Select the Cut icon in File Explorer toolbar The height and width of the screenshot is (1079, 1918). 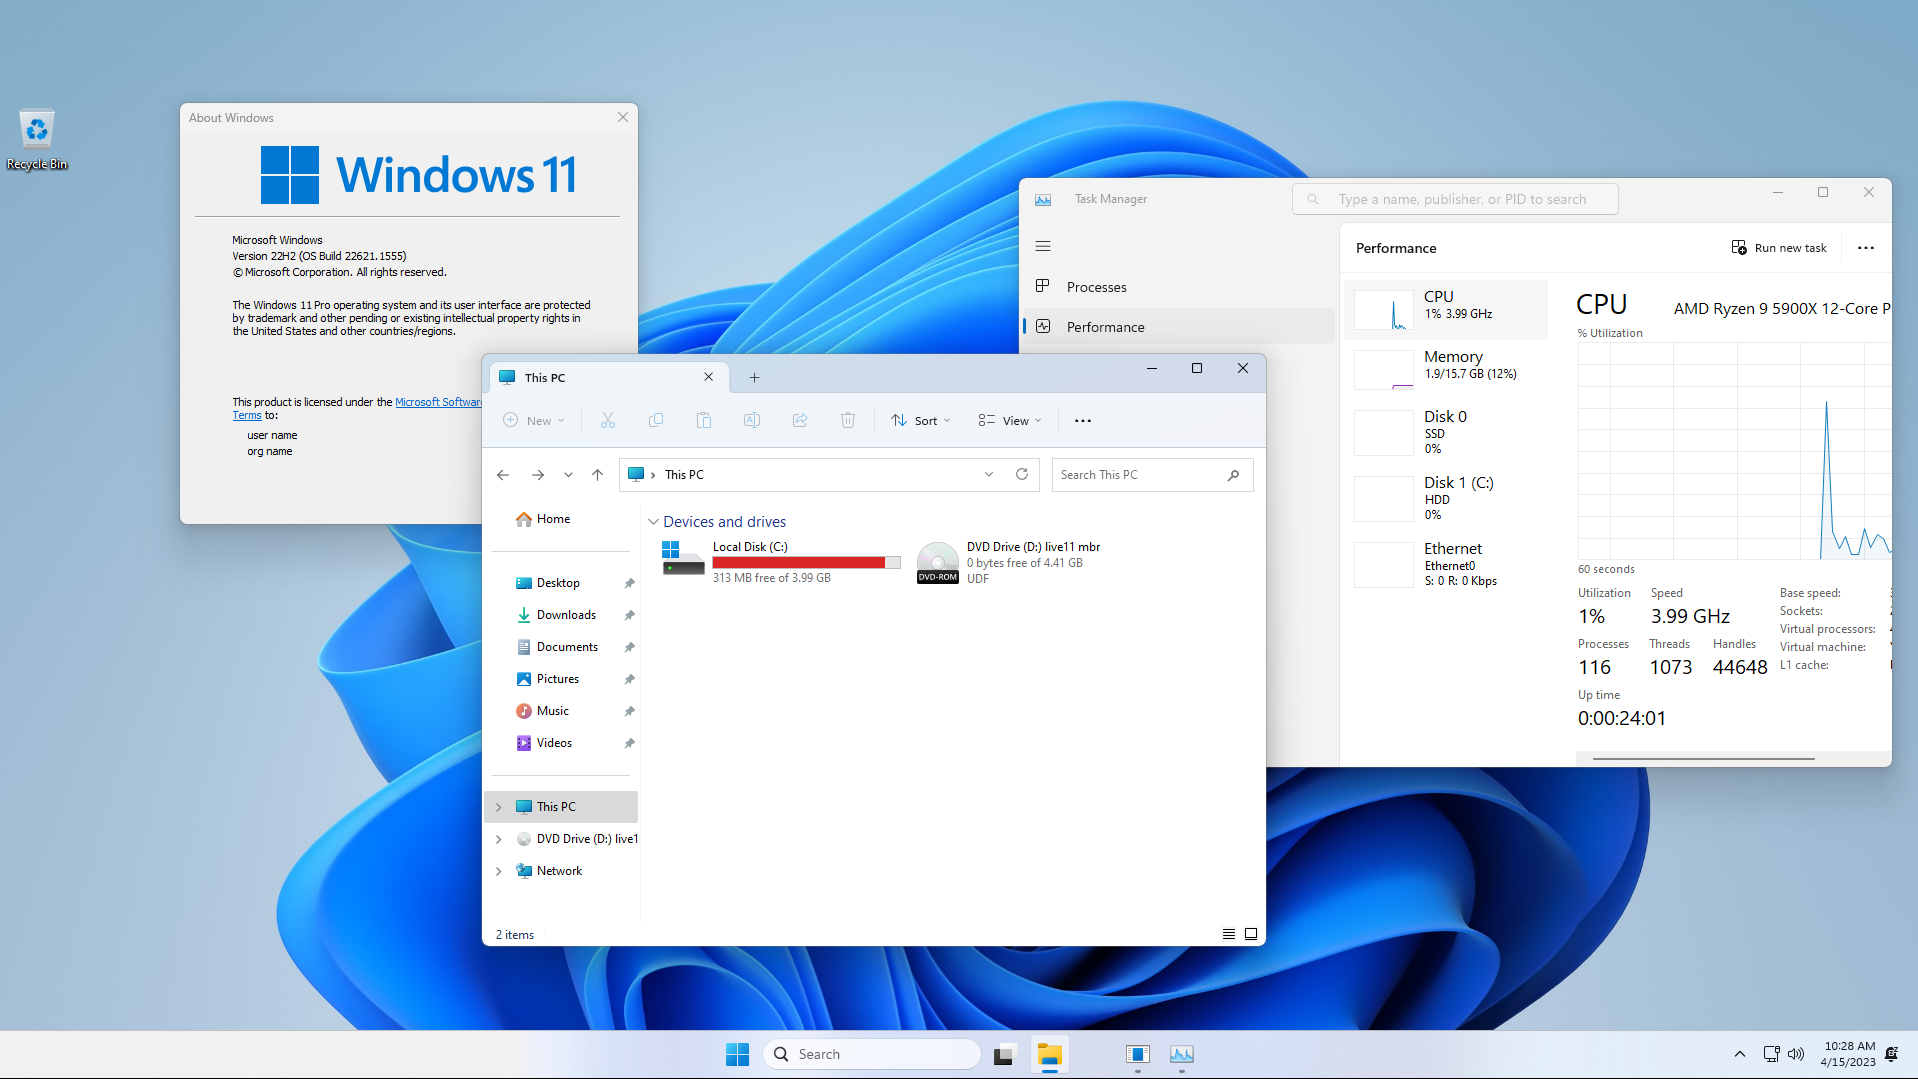point(607,420)
